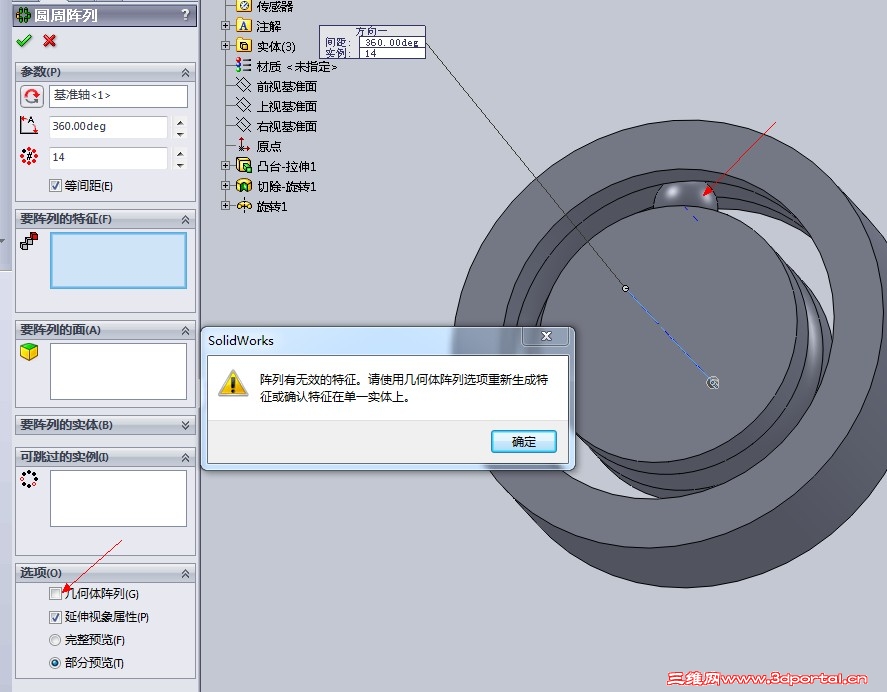The width and height of the screenshot is (887, 692).
Task: Click the 间距 callout value 360.00deg
Action: pyautogui.click(x=392, y=42)
